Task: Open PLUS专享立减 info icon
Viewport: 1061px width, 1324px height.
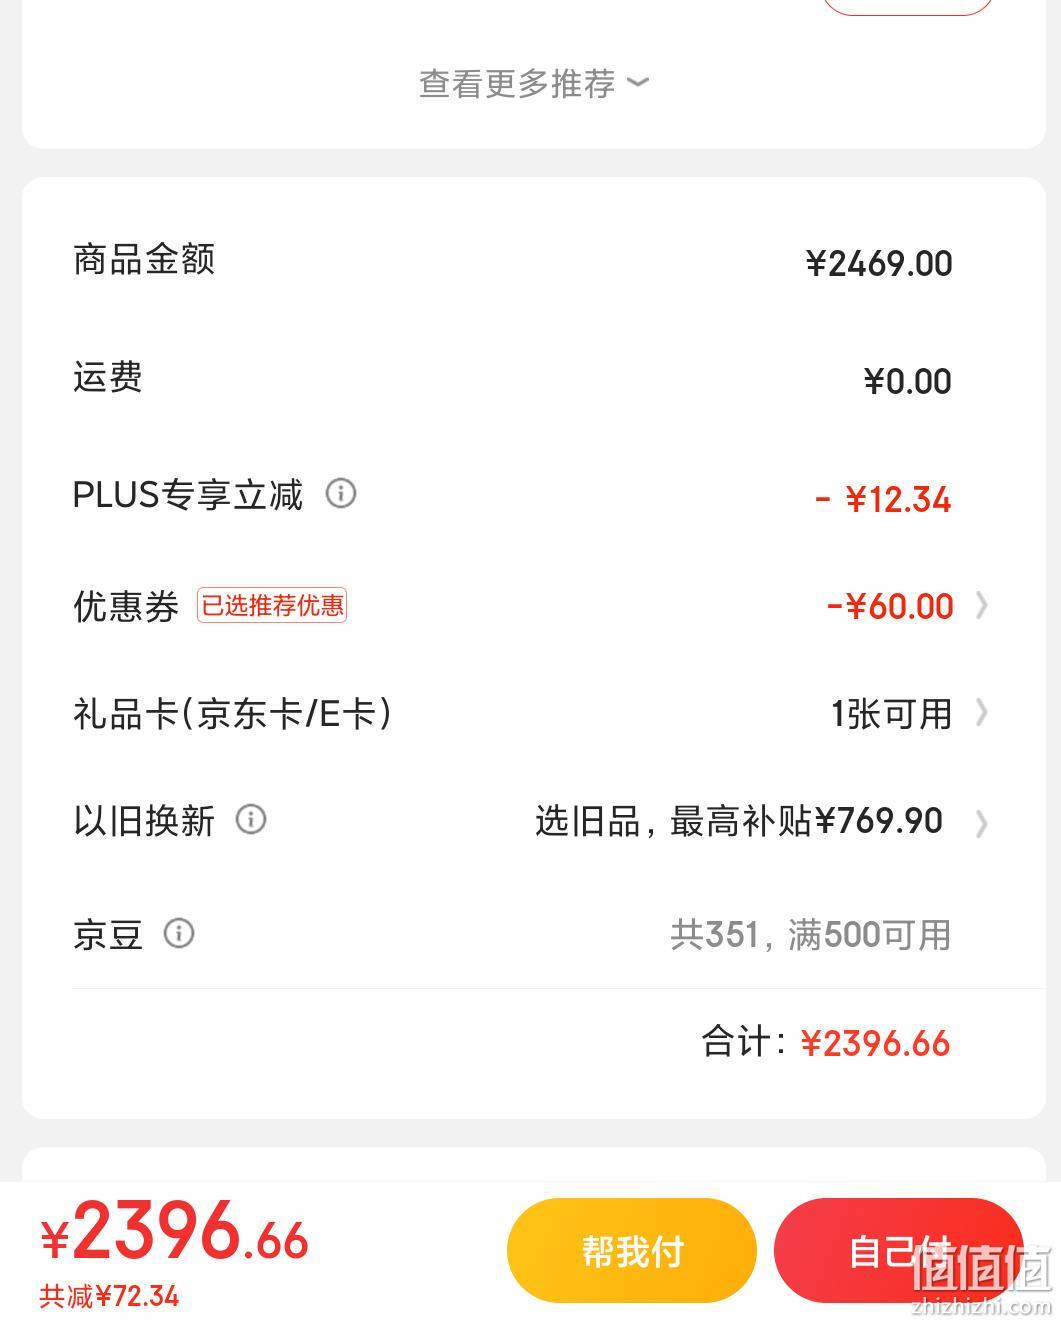Action: pos(341,493)
